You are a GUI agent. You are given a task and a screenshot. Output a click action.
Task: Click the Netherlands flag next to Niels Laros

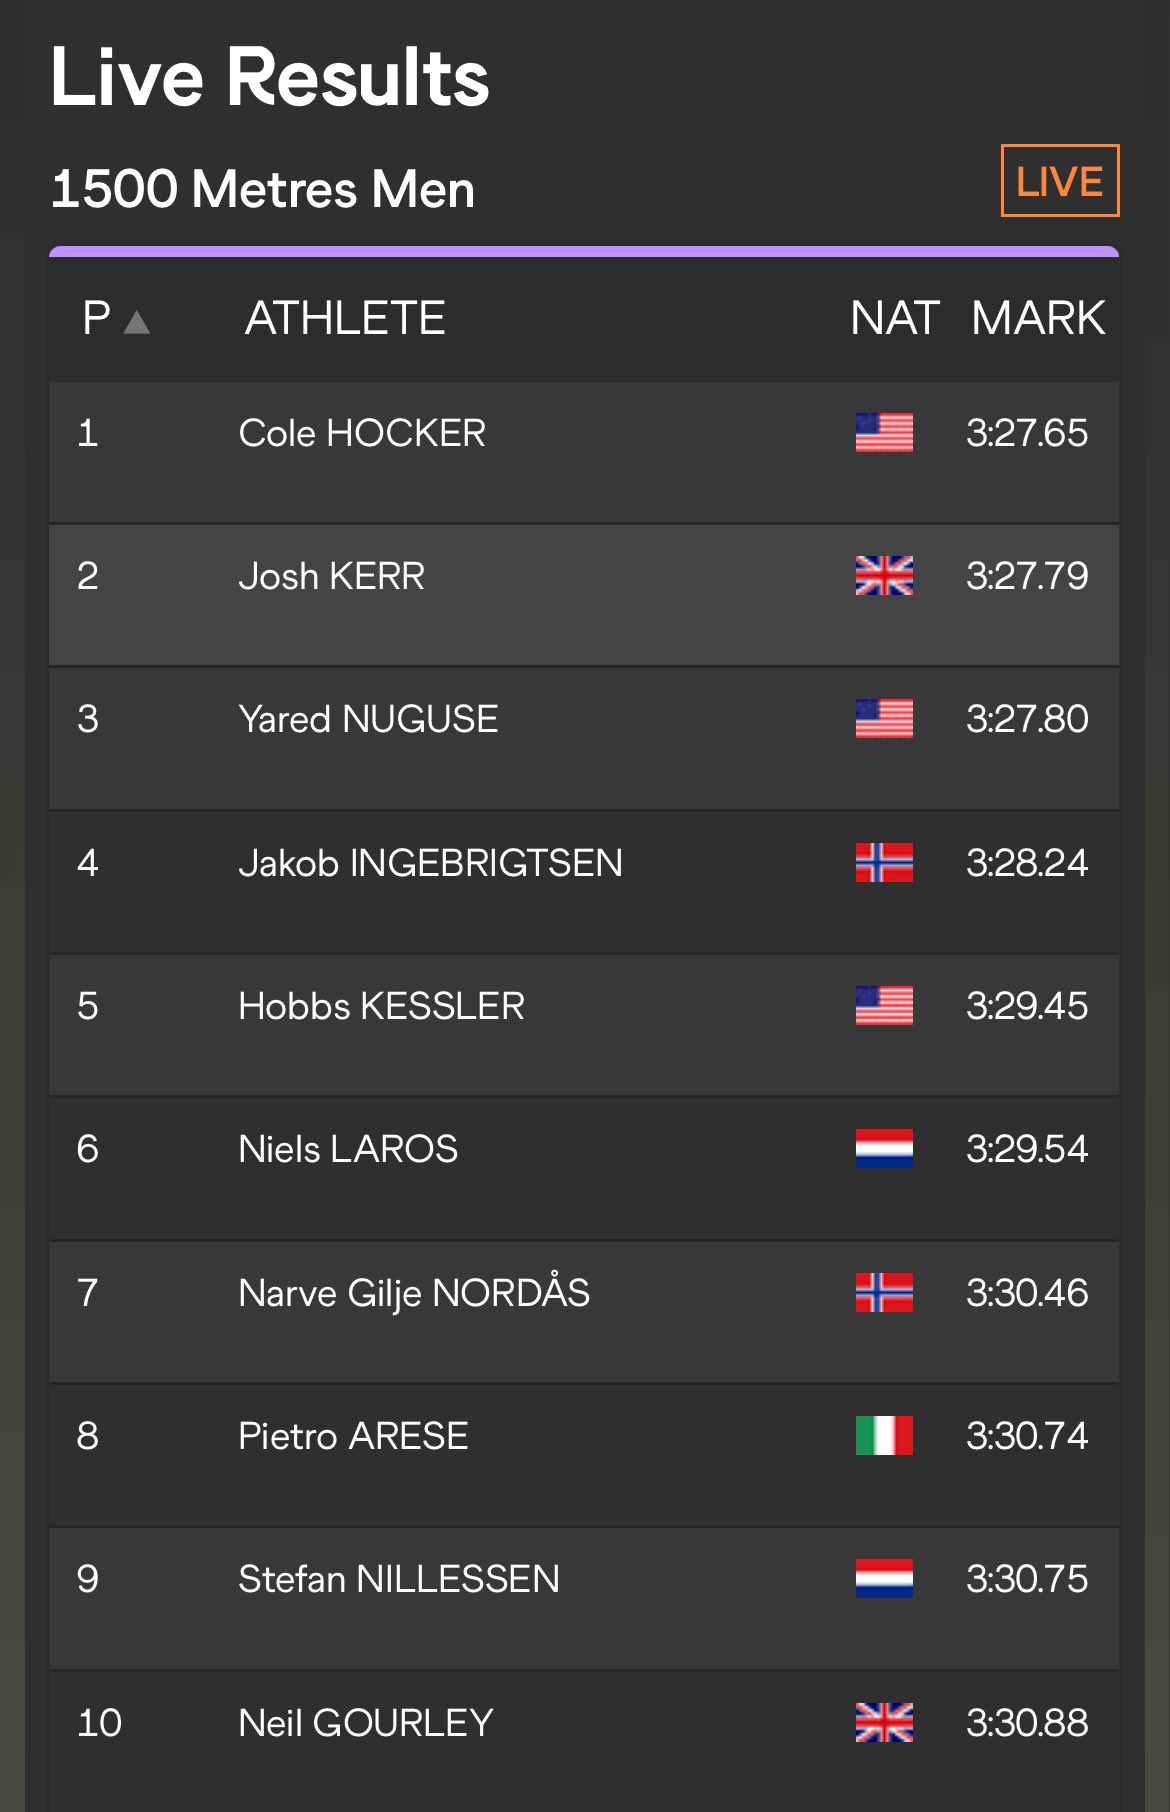click(884, 1149)
